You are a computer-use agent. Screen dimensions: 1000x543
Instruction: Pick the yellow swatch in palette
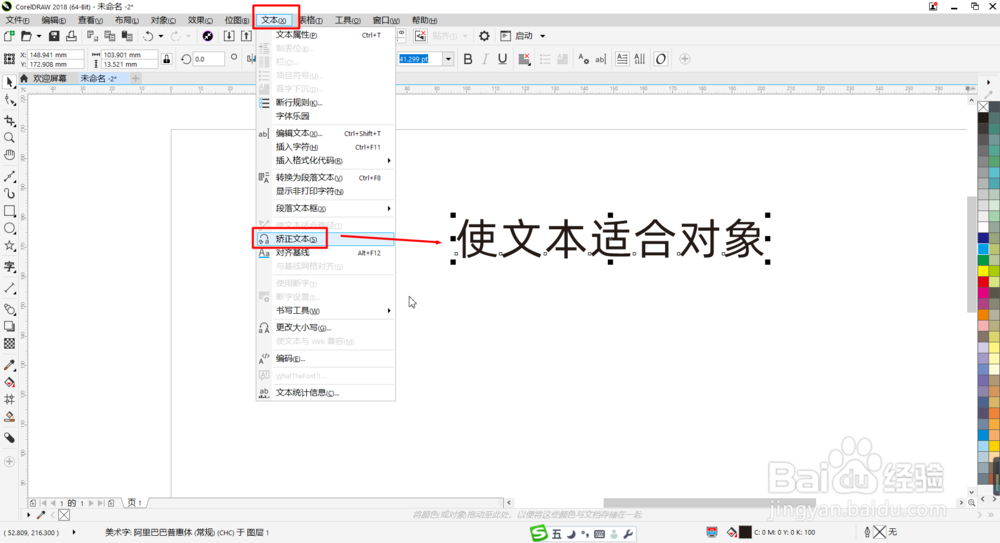point(983,271)
